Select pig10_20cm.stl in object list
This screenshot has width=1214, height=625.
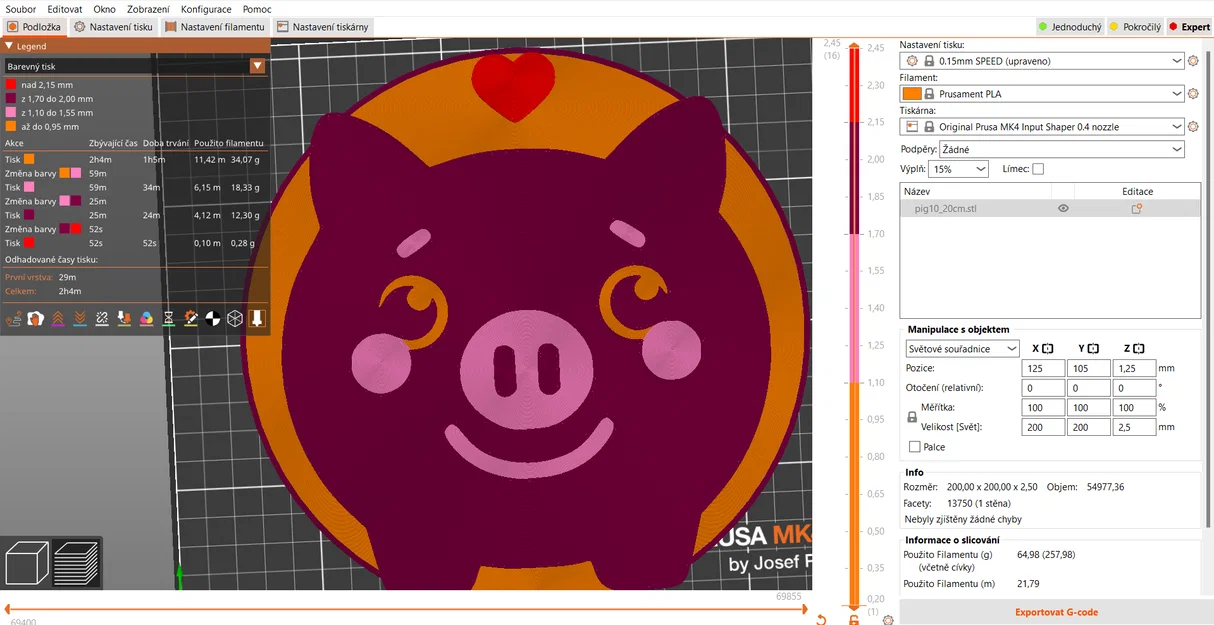tap(1050, 209)
